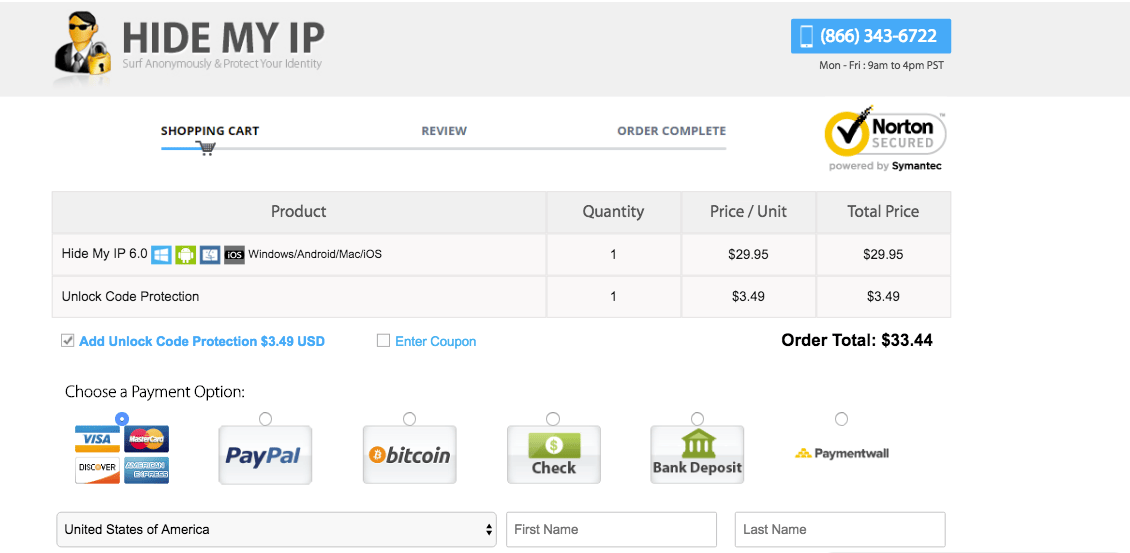
Task: Tick the Enter Coupon checkbox
Action: click(x=383, y=341)
